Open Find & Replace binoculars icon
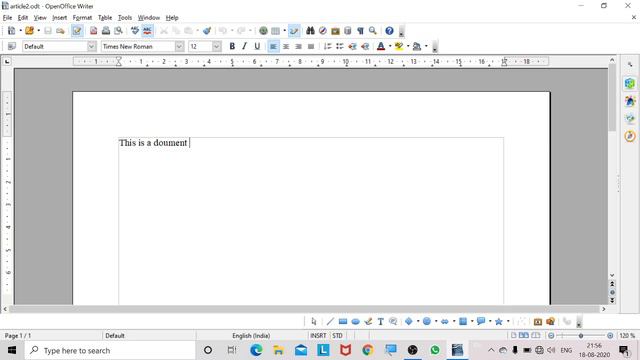Image resolution: width=640 pixels, height=360 pixels. point(311,31)
